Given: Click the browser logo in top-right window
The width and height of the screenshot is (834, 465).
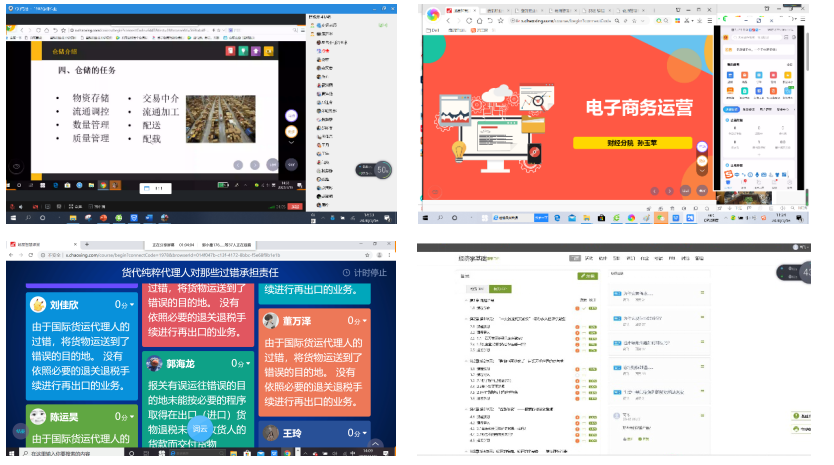Looking at the screenshot, I should [432, 13].
